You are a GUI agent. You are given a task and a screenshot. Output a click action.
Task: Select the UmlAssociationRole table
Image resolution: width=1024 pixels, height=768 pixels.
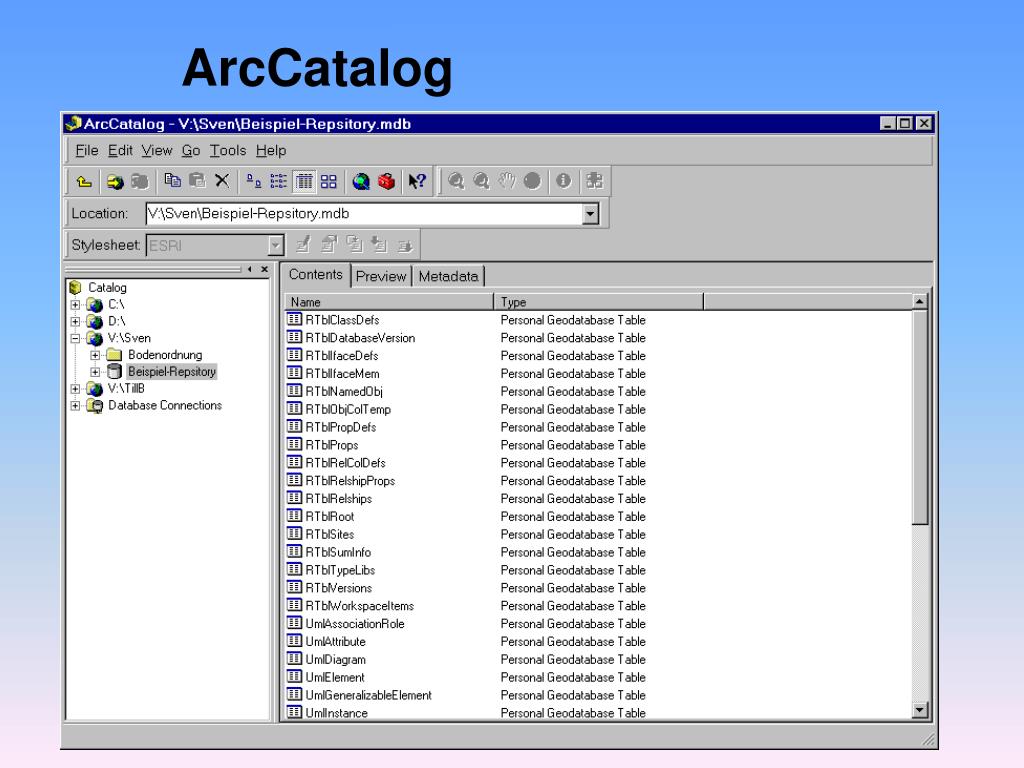(x=355, y=624)
